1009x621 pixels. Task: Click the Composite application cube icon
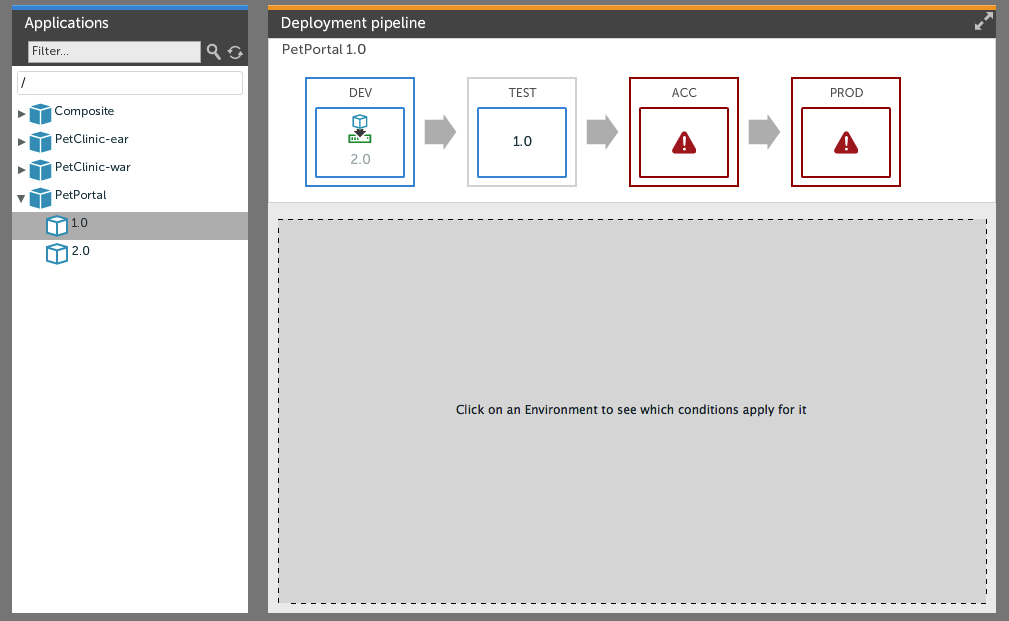pos(40,113)
